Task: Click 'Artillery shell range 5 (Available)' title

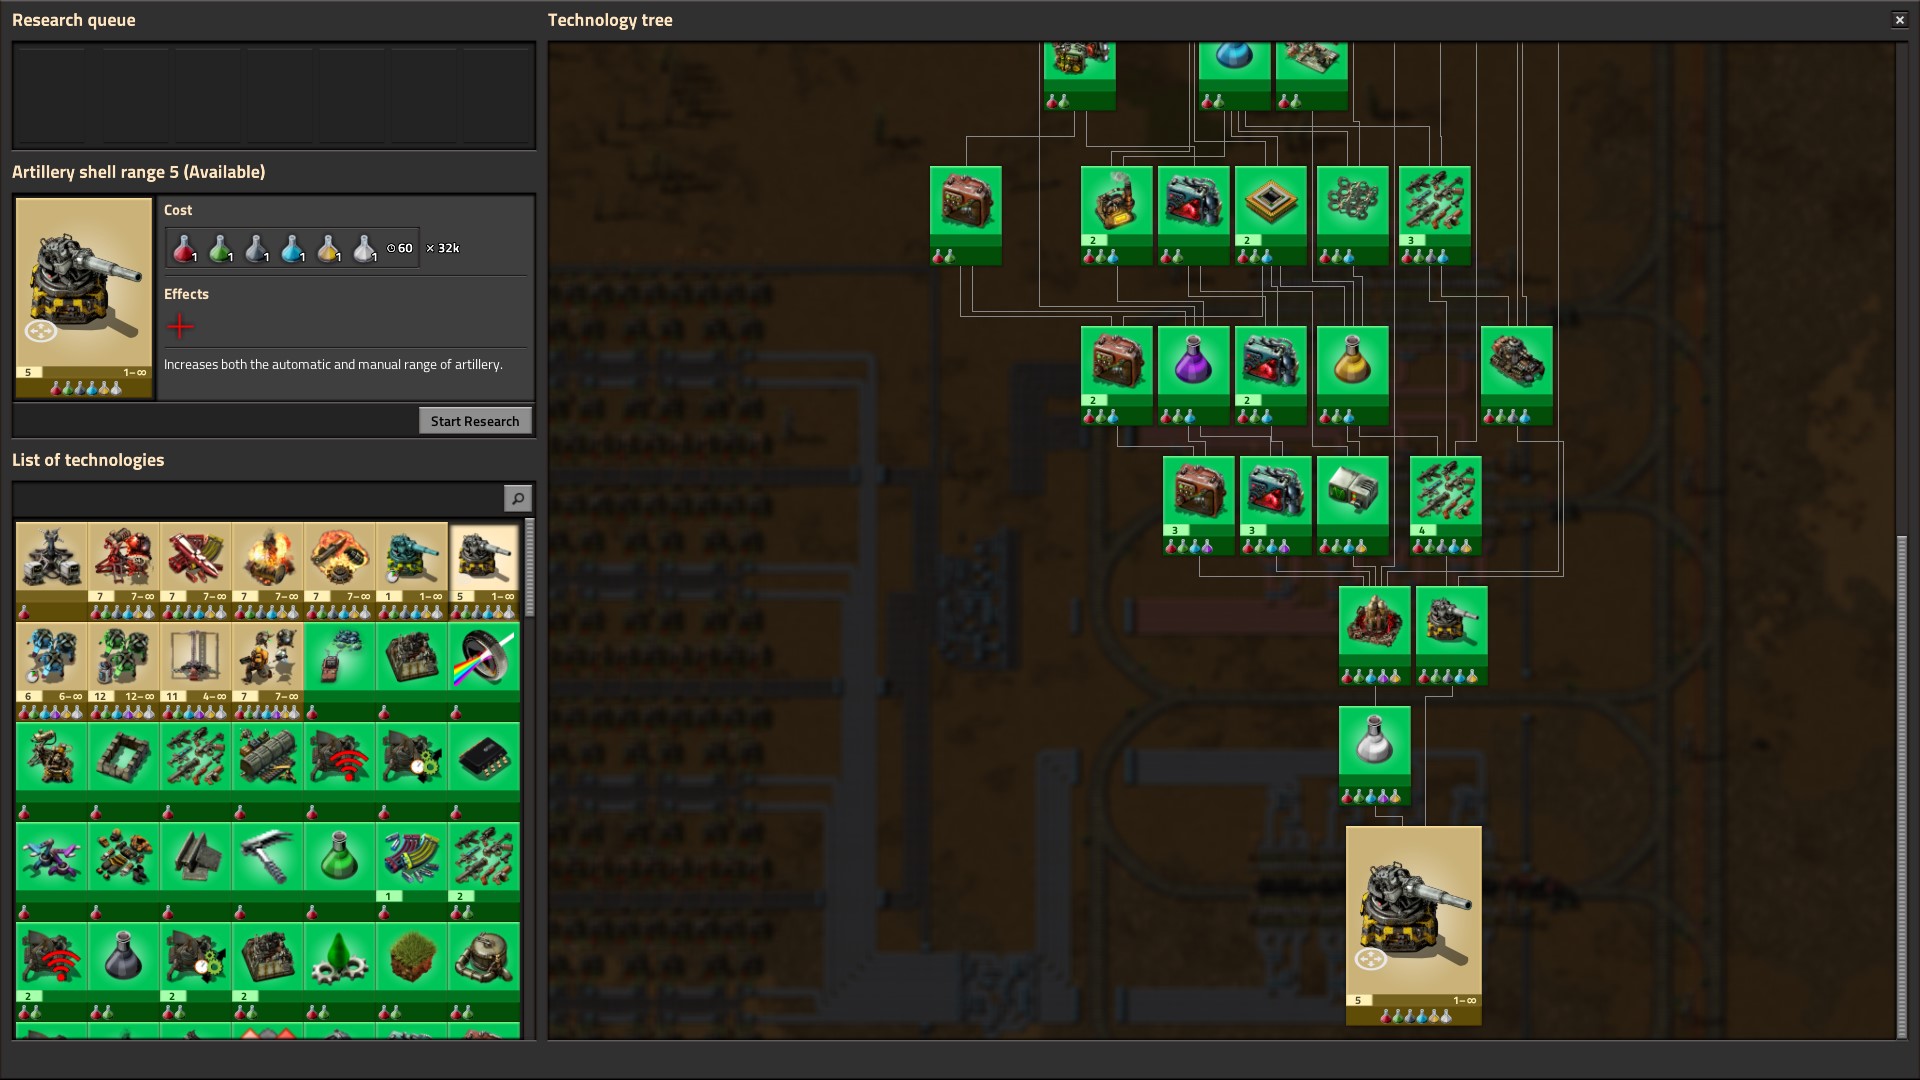Action: (139, 172)
